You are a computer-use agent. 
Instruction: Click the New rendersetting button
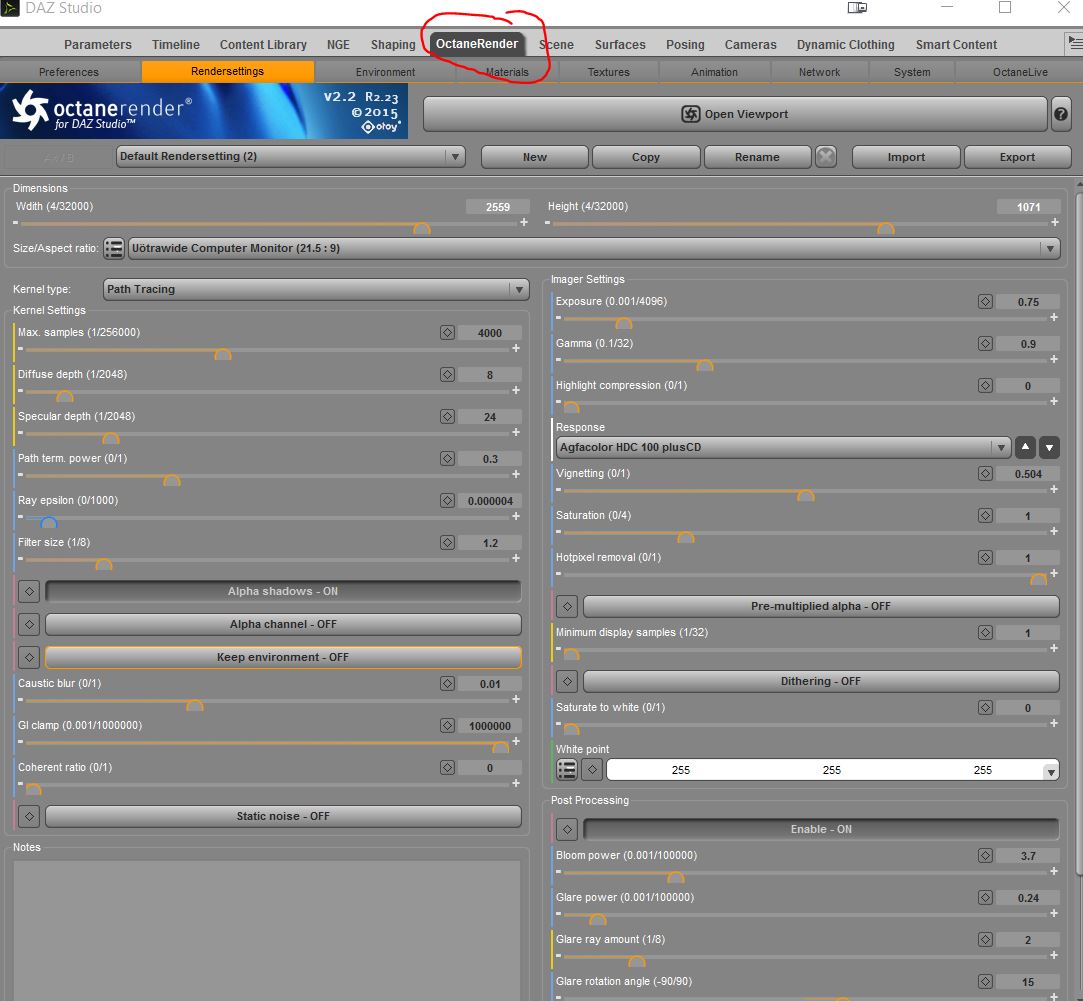[x=535, y=157]
